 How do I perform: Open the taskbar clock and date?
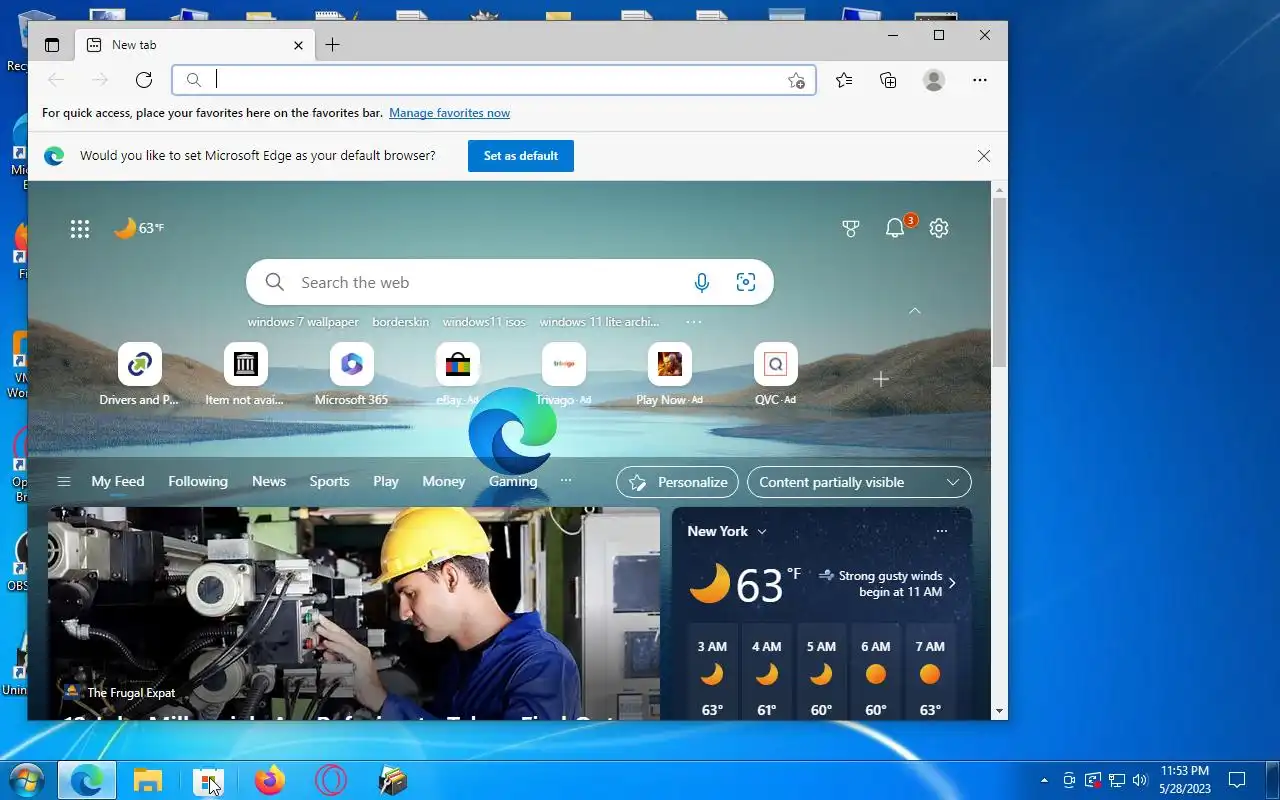point(1185,780)
